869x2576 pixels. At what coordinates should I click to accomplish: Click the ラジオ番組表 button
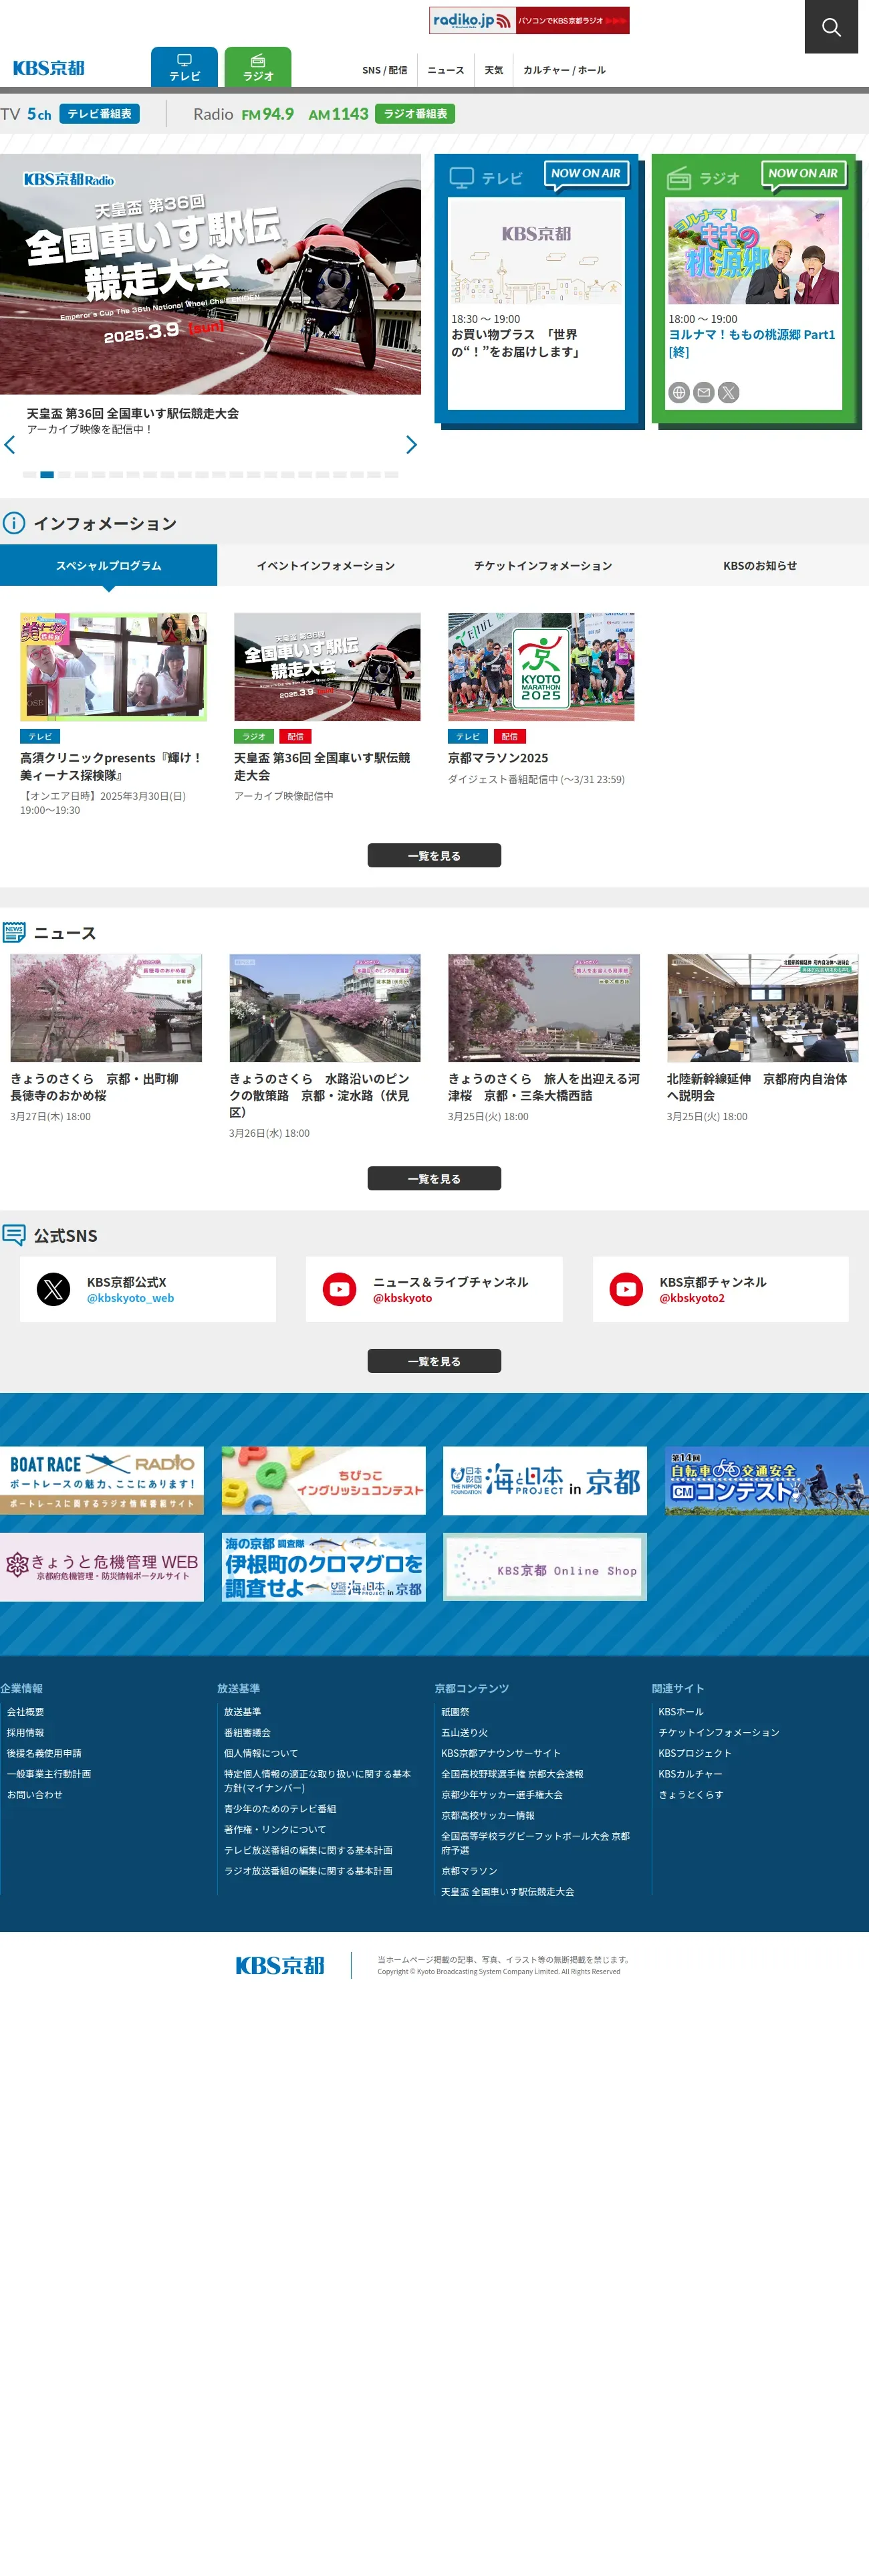pyautogui.click(x=415, y=114)
